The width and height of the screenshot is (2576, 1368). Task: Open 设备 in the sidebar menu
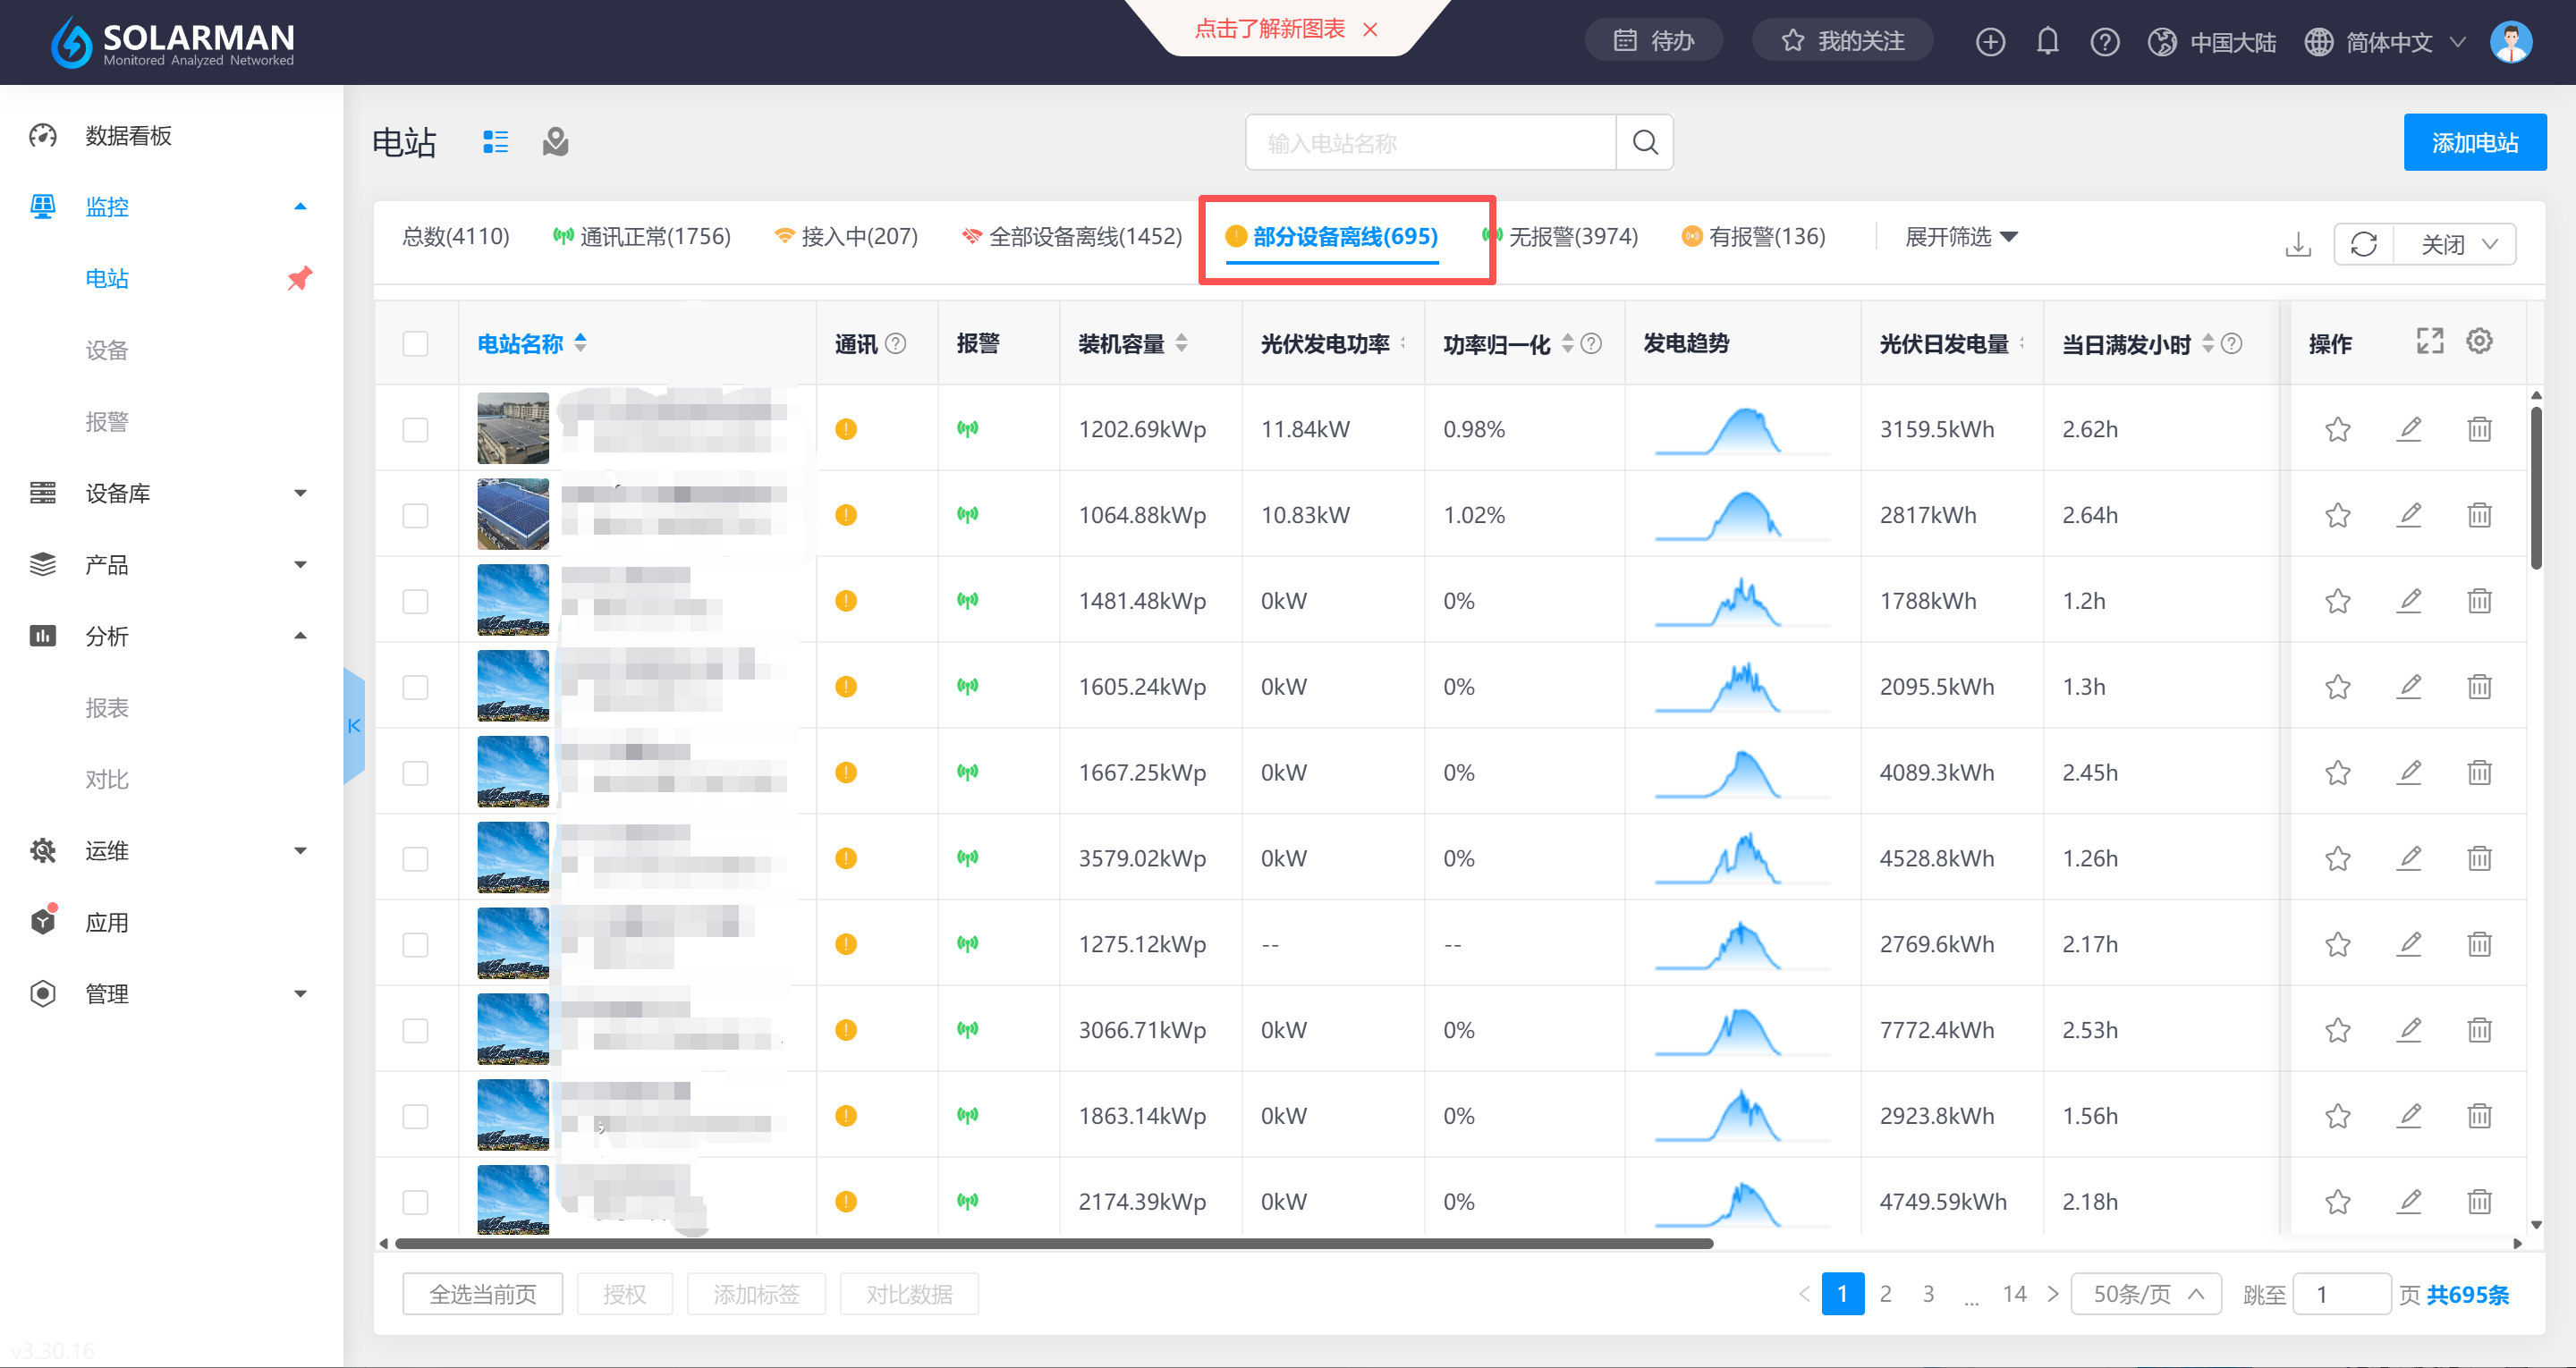(107, 350)
